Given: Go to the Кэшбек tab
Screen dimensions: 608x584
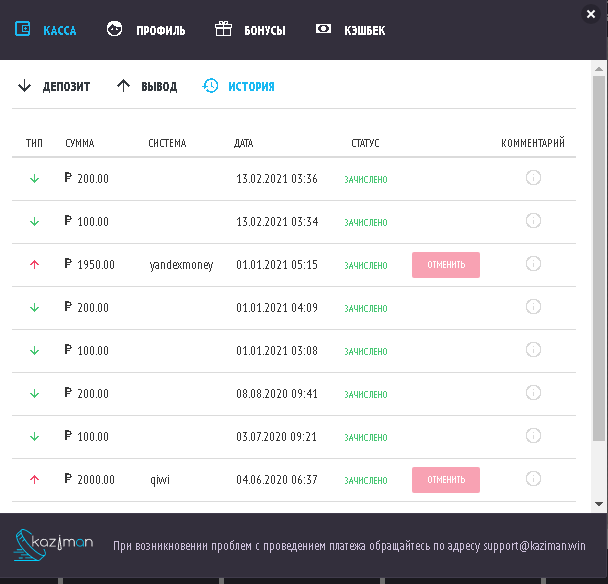Looking at the screenshot, I should click(x=350, y=30).
